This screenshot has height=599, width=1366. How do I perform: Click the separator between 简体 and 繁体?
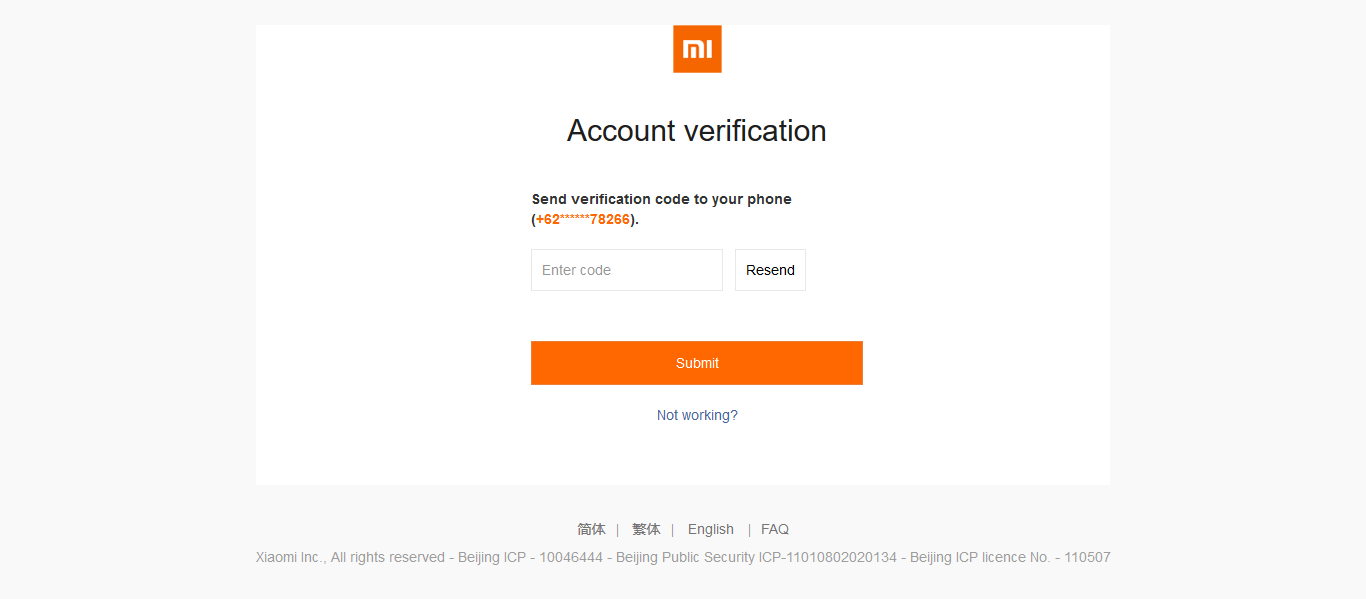(618, 529)
